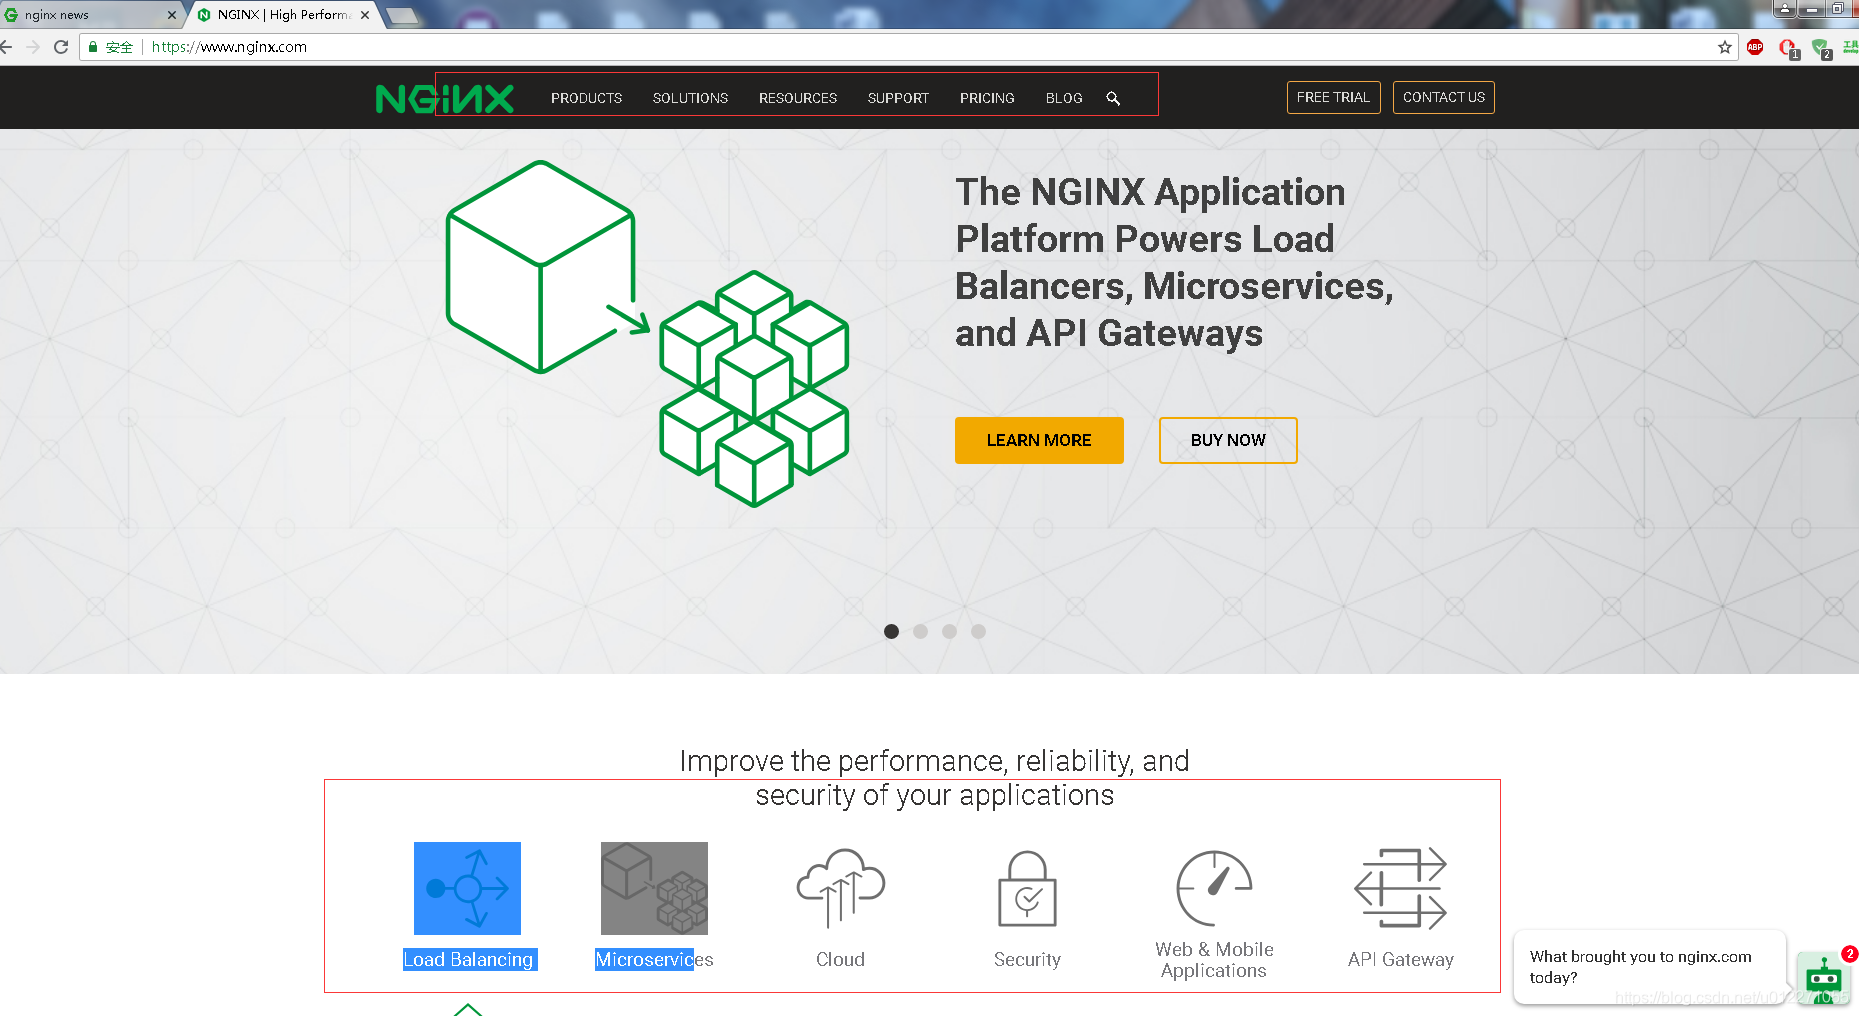The height and width of the screenshot is (1016, 1859).
Task: Select the NGINX | High Perform tab
Action: (283, 15)
